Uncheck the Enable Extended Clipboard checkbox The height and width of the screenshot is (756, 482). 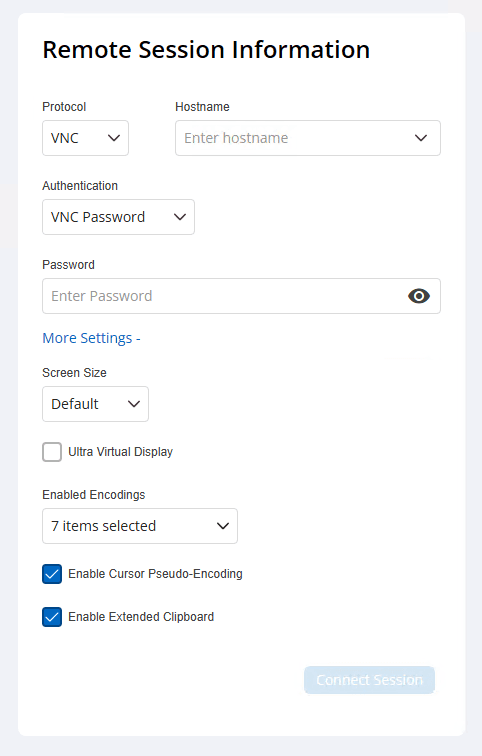[52, 617]
